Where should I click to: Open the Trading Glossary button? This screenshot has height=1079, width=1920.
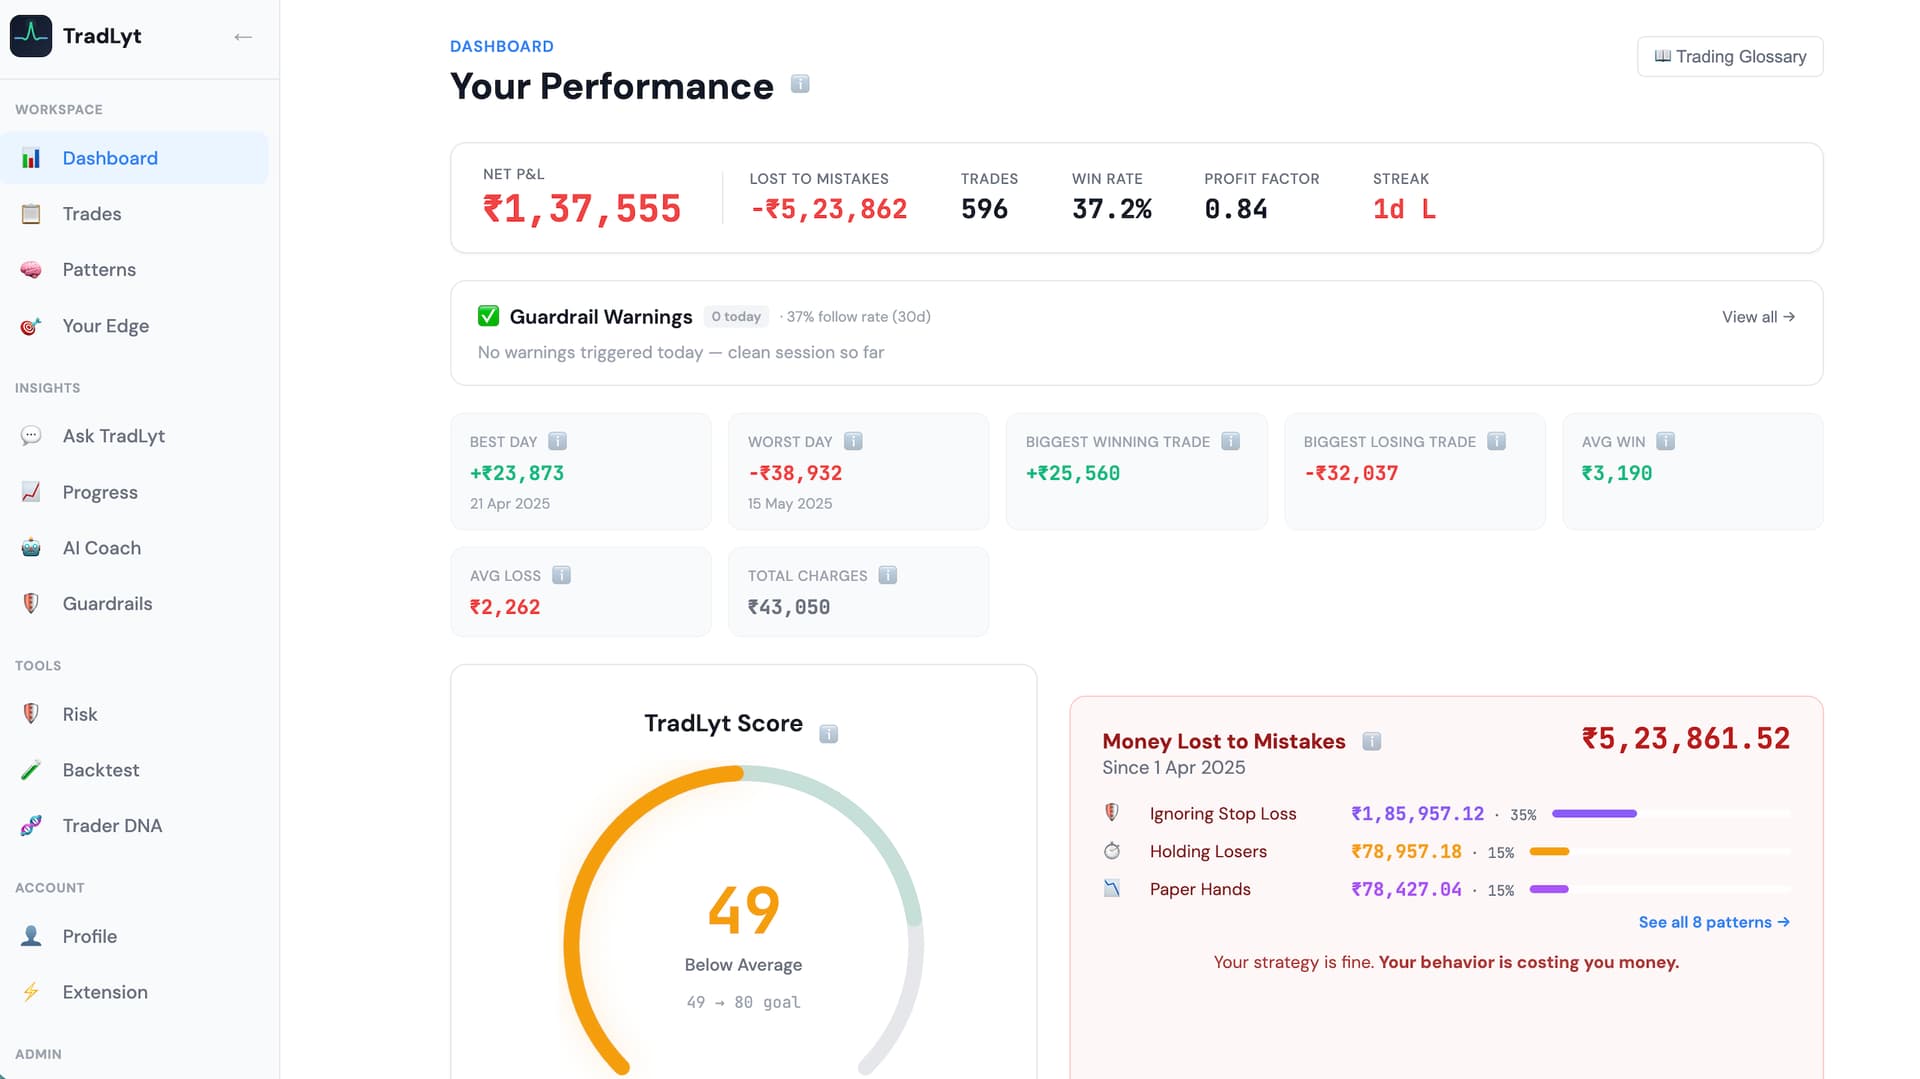[x=1730, y=57]
